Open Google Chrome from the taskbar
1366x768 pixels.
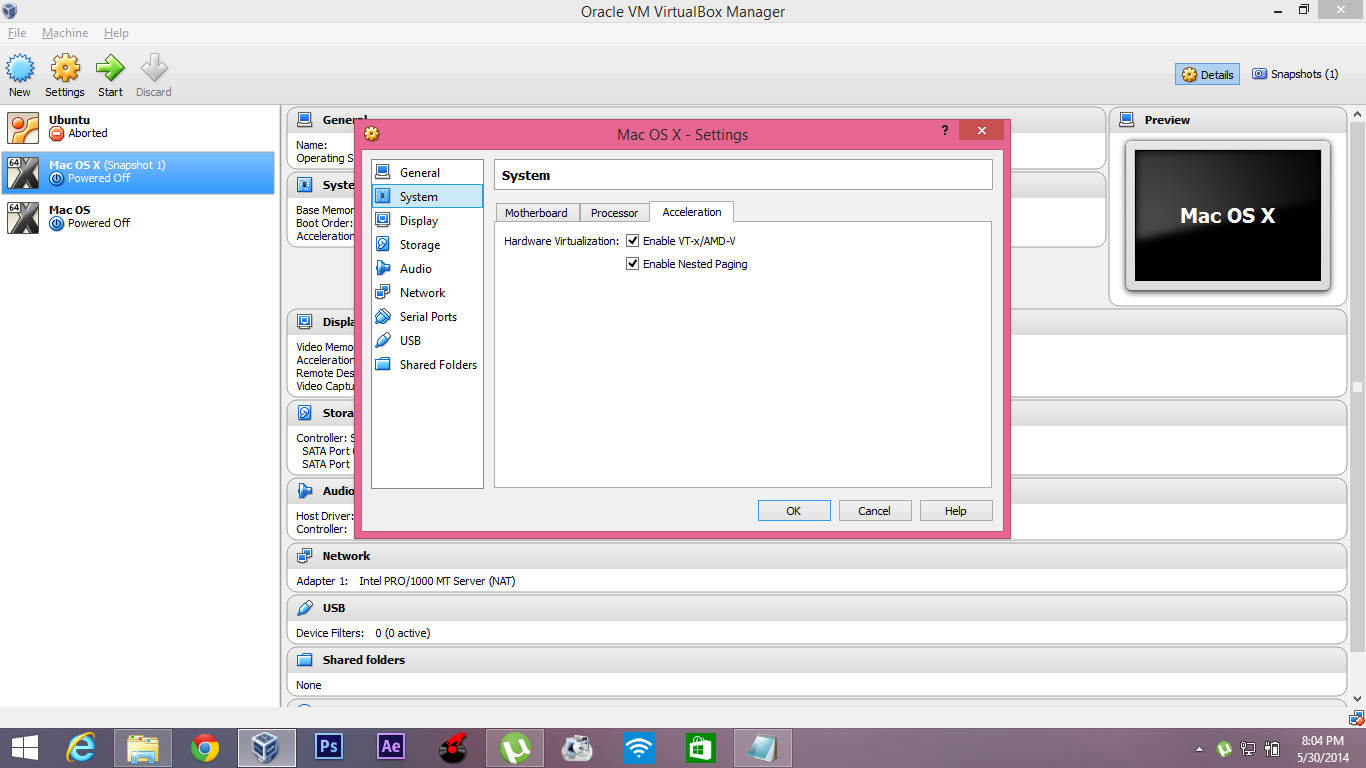coord(205,748)
